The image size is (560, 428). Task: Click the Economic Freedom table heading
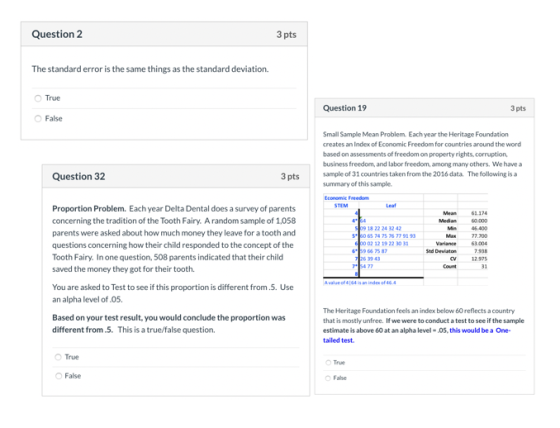[346, 198]
